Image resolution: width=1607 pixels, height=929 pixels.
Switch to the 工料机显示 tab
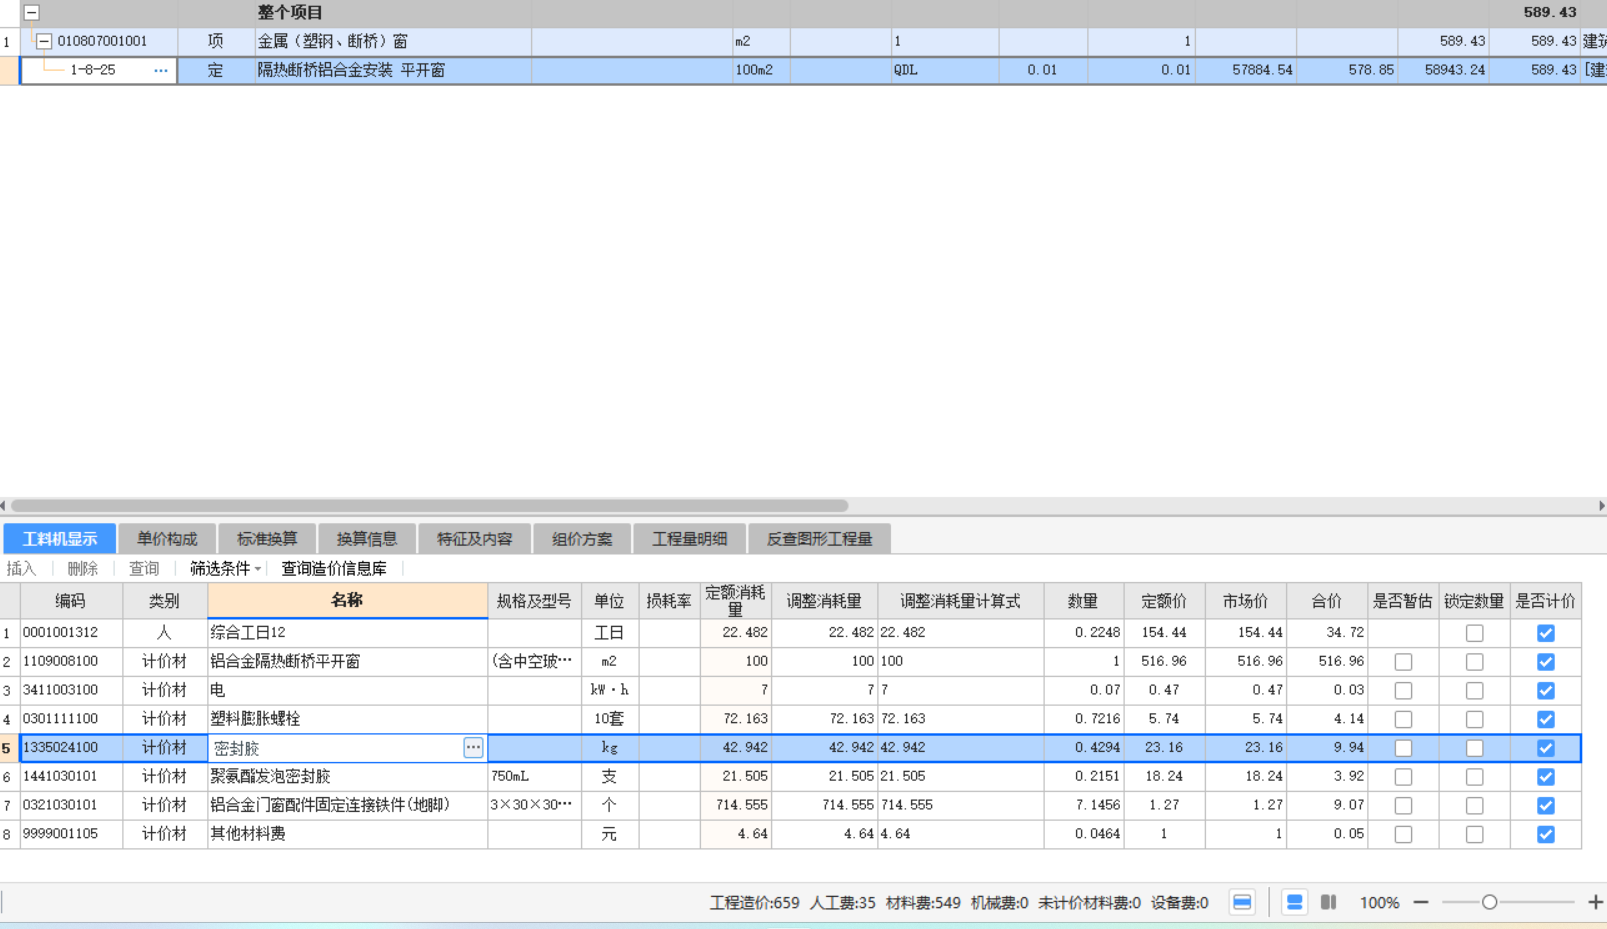point(60,539)
